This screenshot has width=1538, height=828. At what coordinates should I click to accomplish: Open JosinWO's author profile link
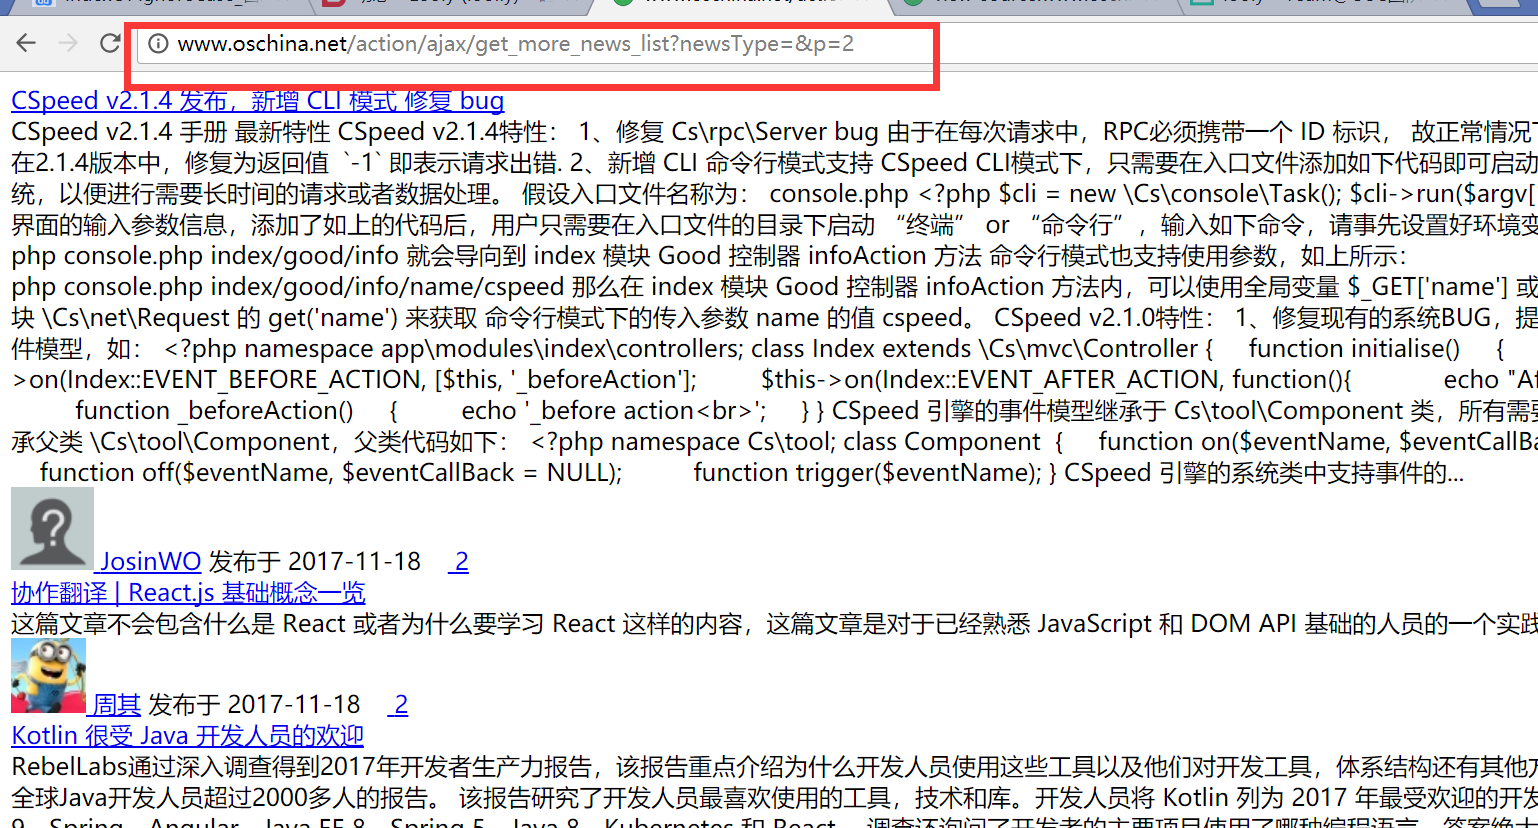click(149, 562)
